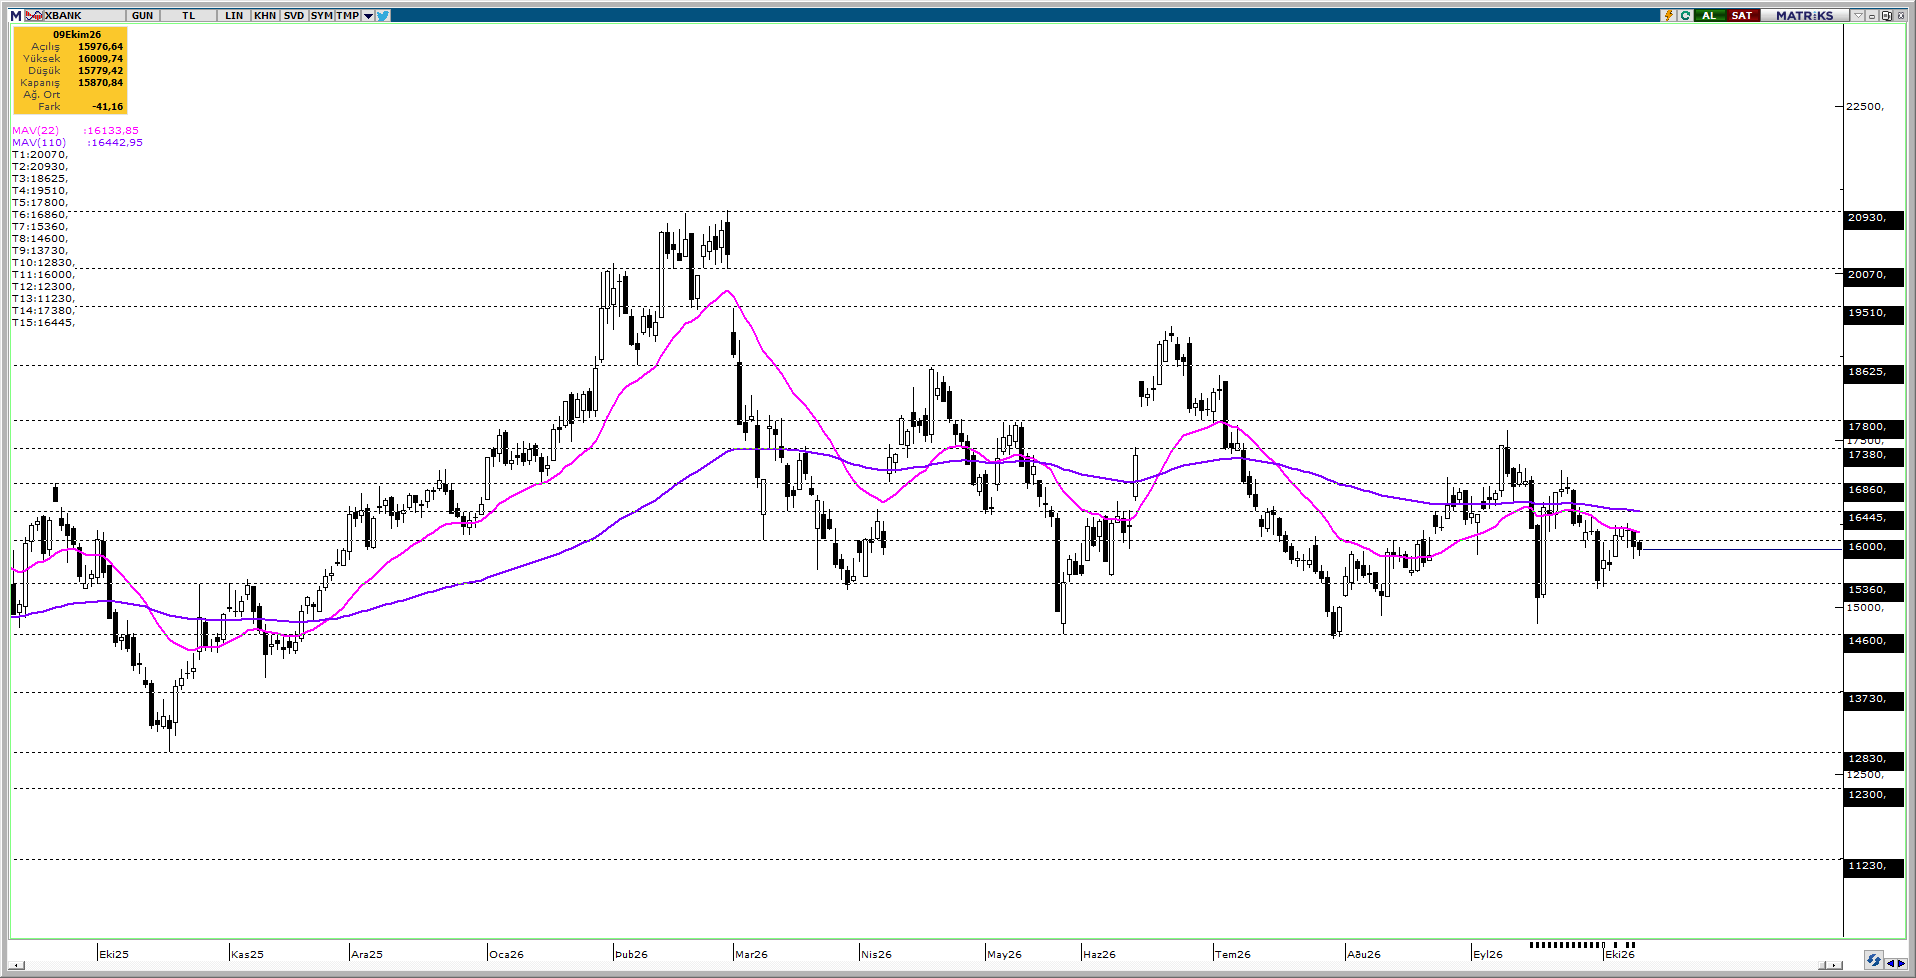
Task: Select the GUN period button
Action: click(143, 15)
